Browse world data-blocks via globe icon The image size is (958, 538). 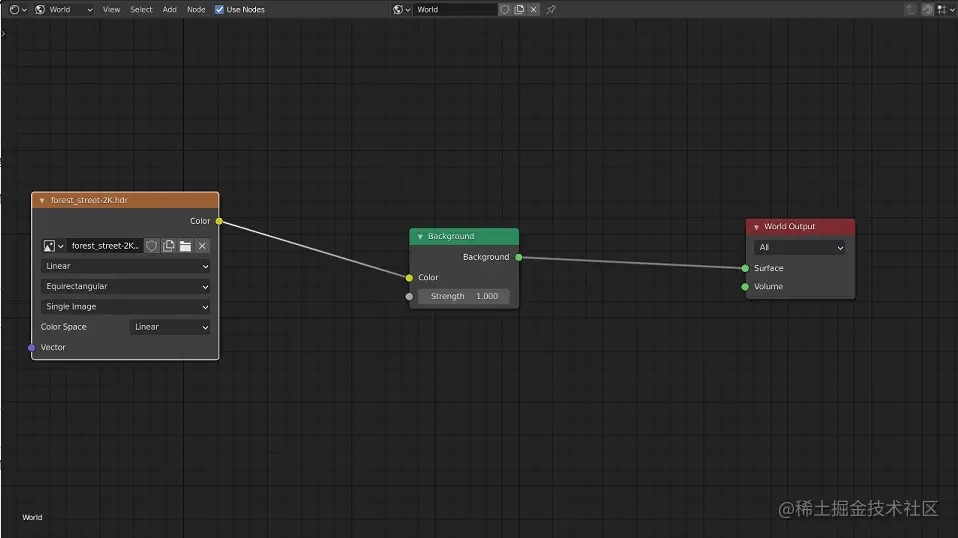tap(401, 9)
